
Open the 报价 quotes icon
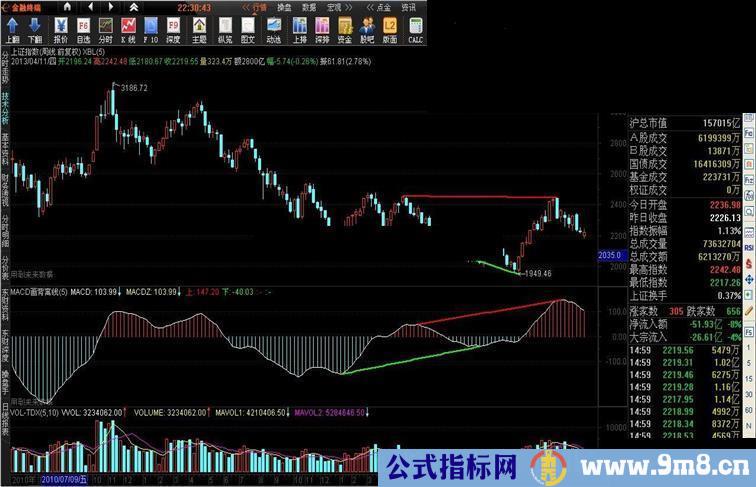[x=61, y=30]
